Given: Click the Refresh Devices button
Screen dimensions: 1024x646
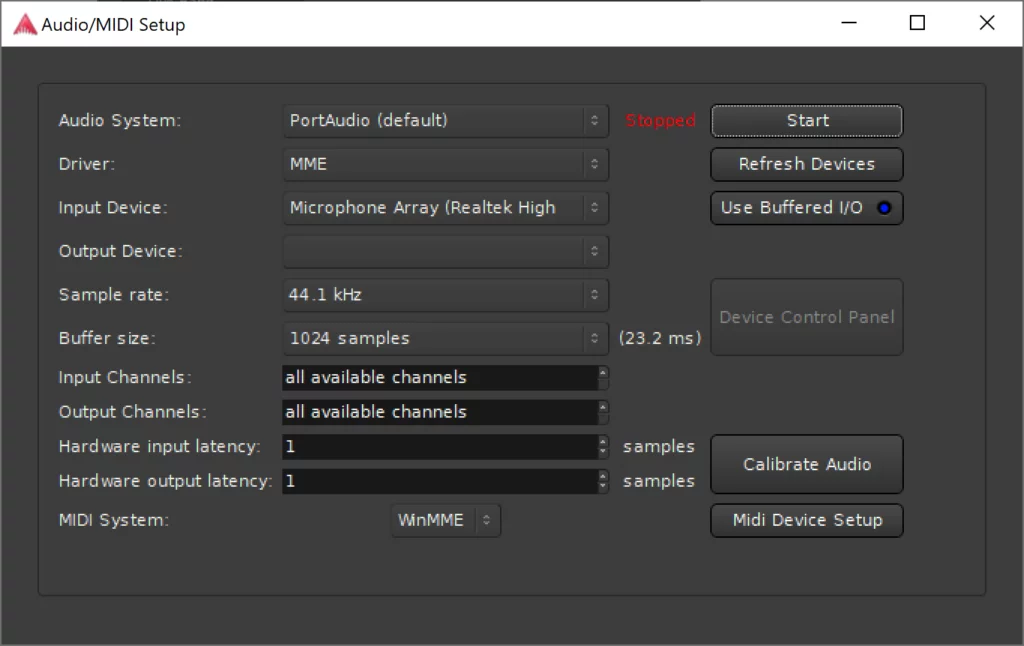Looking at the screenshot, I should (807, 164).
